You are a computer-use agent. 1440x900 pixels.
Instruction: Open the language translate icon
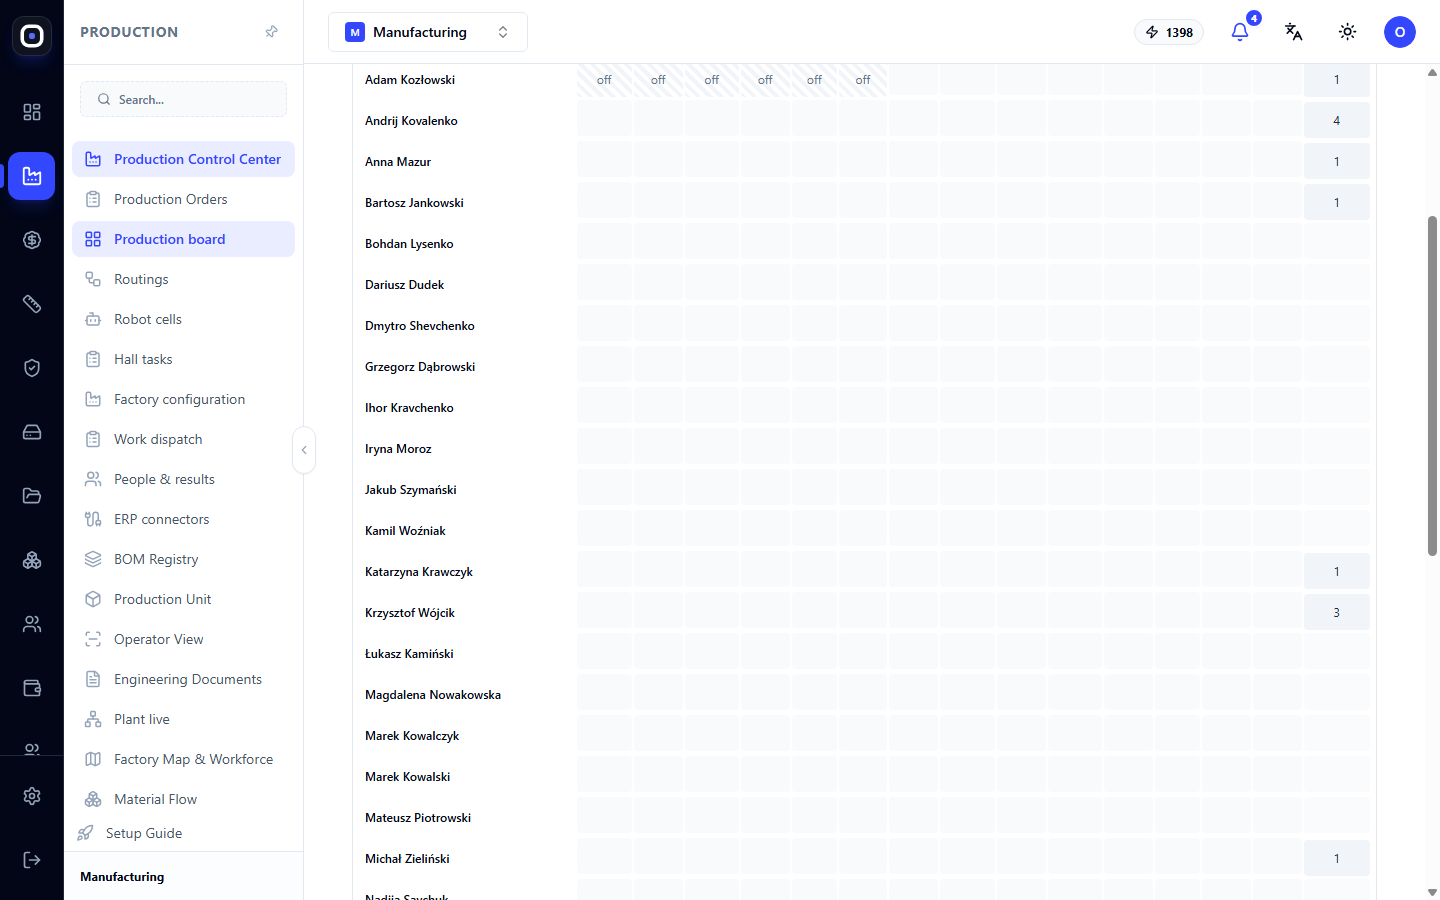point(1294,32)
